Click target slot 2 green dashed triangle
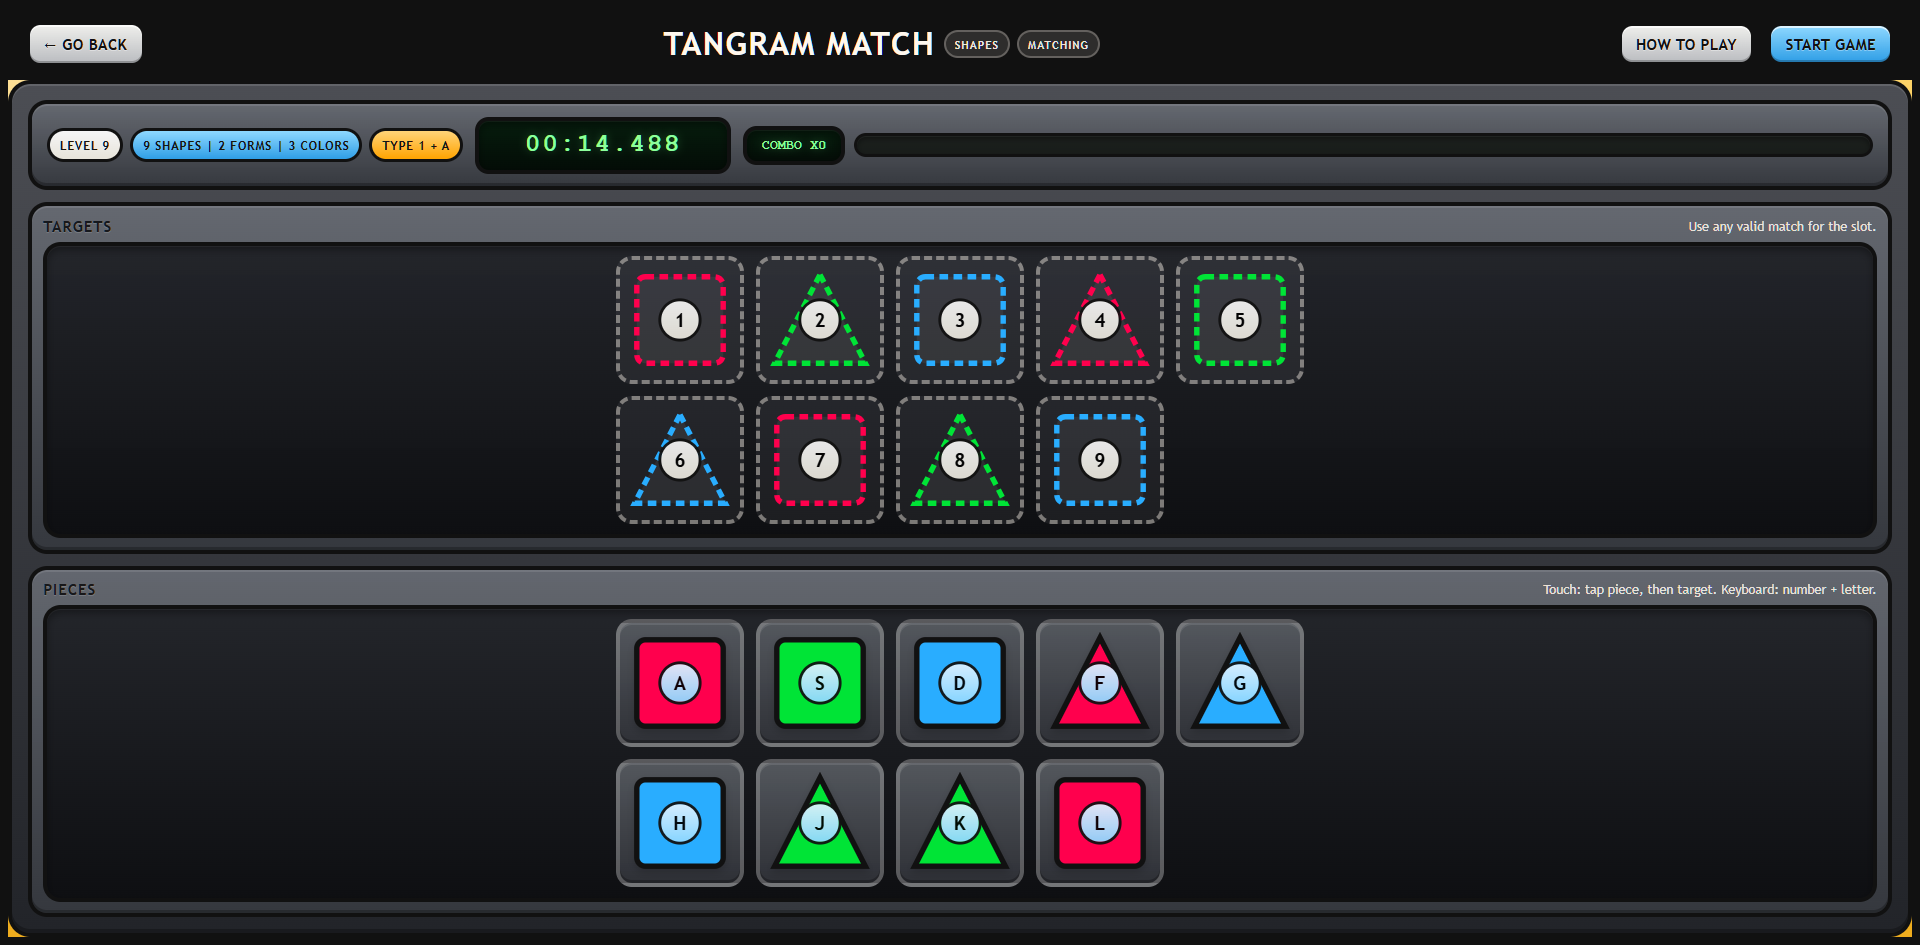This screenshot has width=1920, height=945. (820, 320)
